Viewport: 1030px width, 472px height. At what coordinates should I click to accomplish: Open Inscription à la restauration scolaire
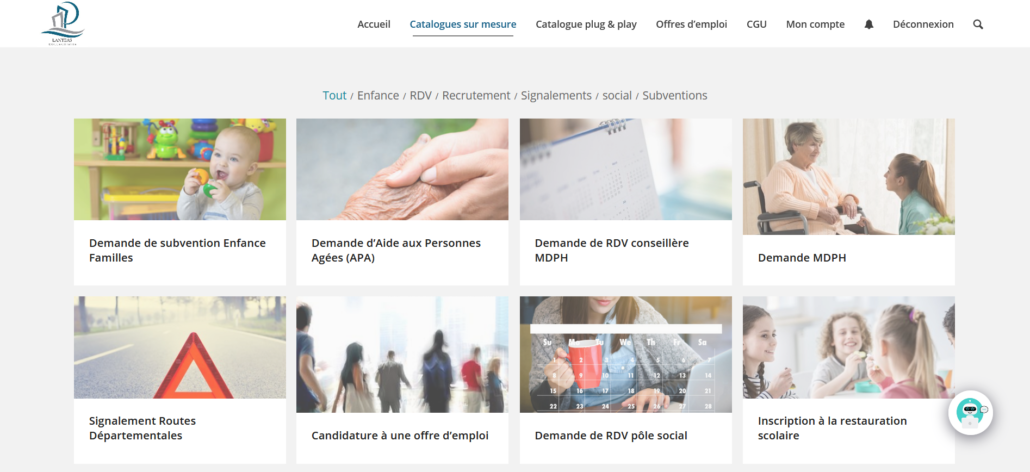[832, 428]
